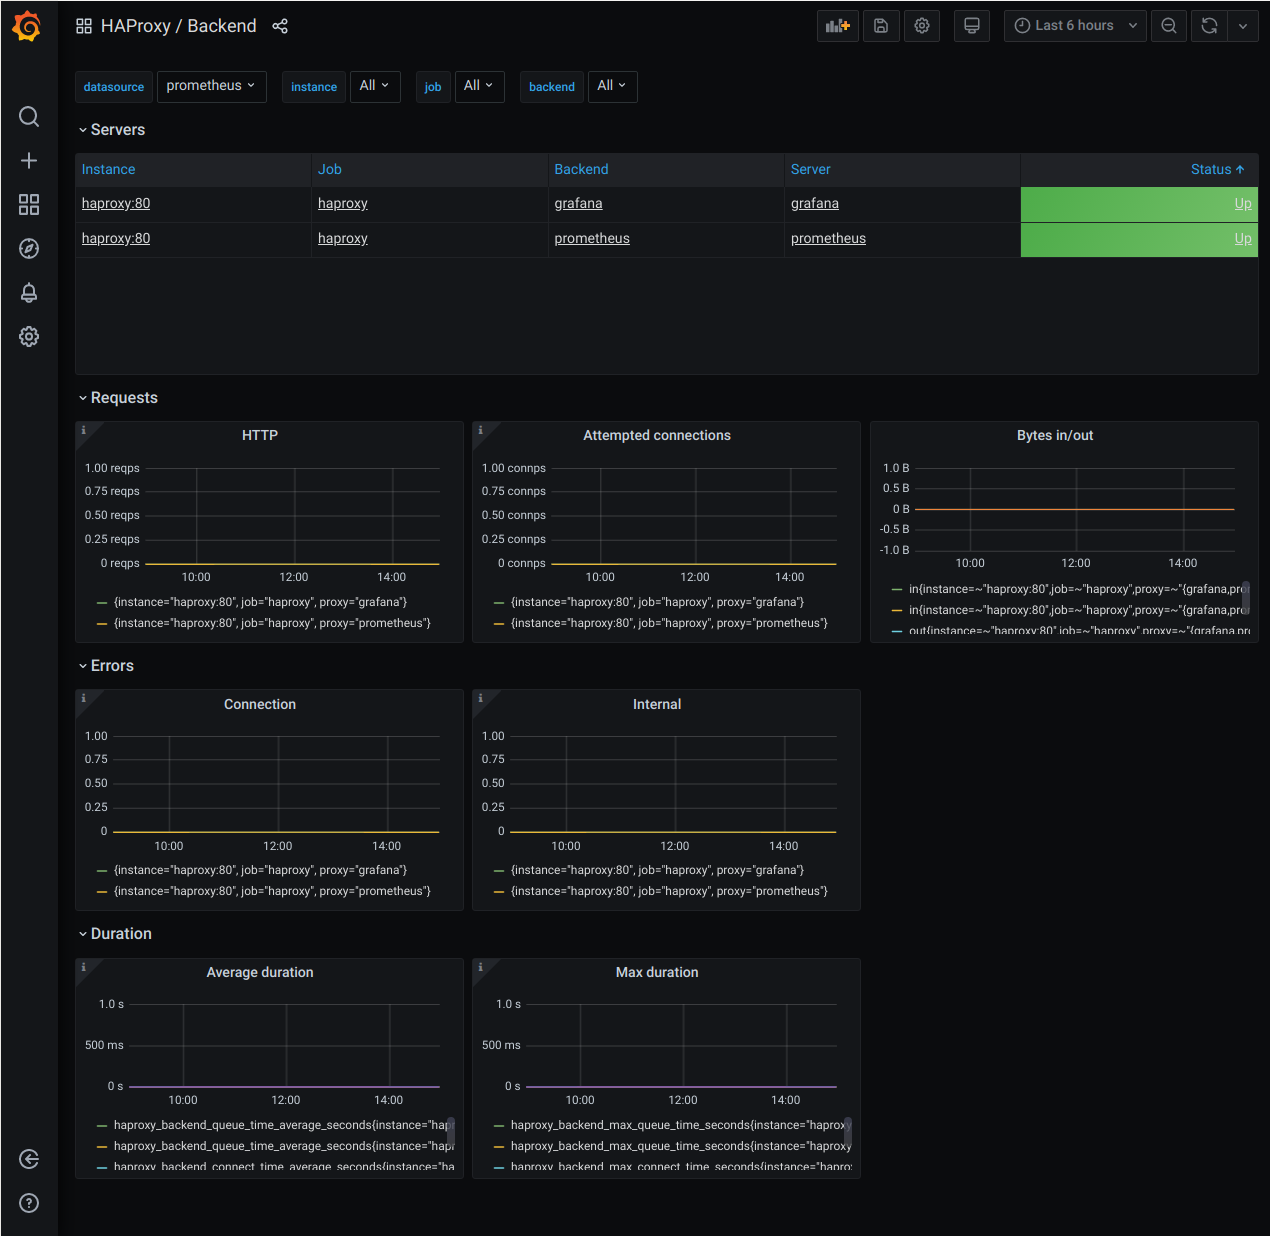Click the sign-in arrow icon in sidebar
Image resolution: width=1270 pixels, height=1236 pixels.
[x=29, y=1159]
